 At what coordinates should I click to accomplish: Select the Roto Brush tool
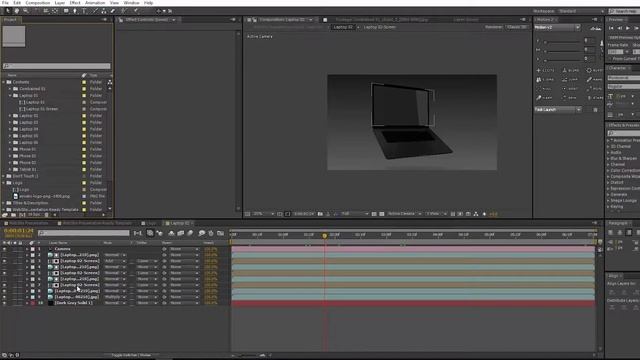tap(124, 11)
